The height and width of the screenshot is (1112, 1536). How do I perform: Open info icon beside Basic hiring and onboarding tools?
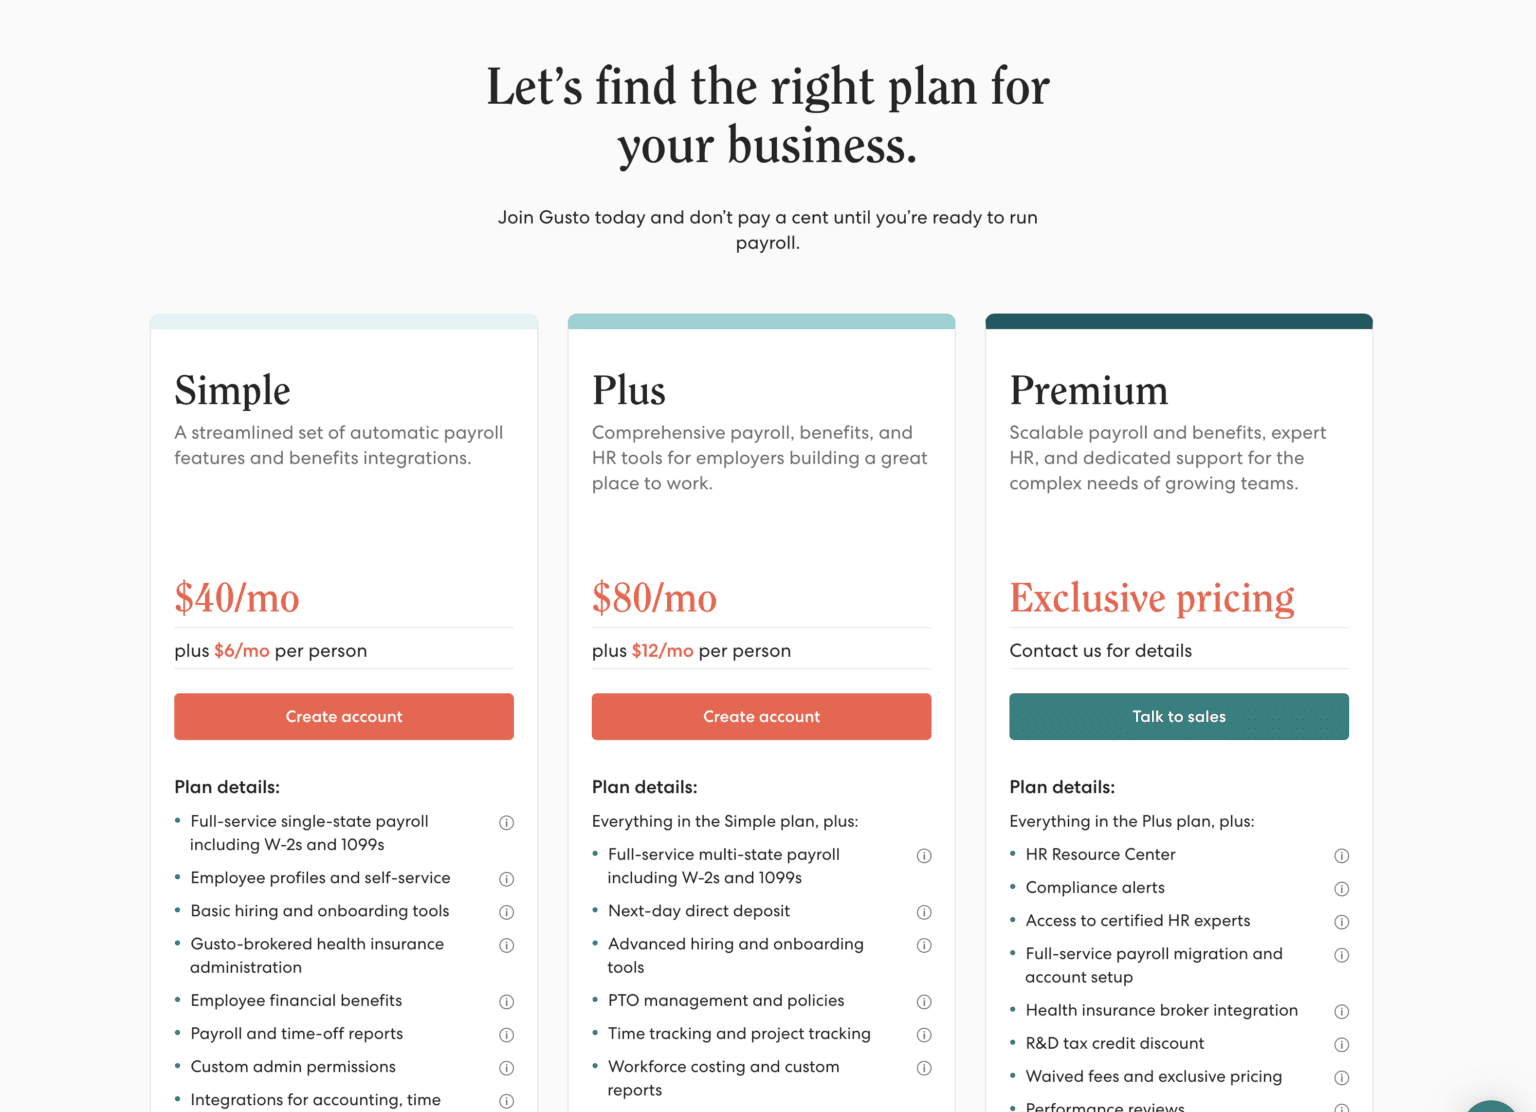507,912
